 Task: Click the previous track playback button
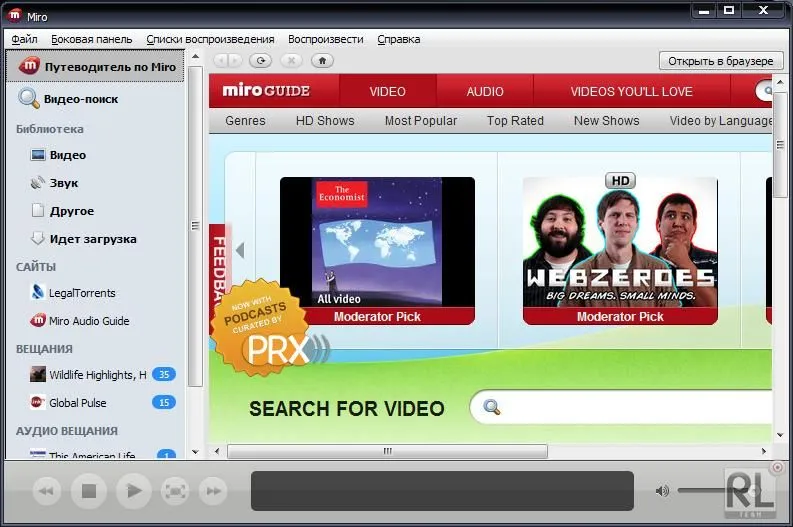[47, 491]
